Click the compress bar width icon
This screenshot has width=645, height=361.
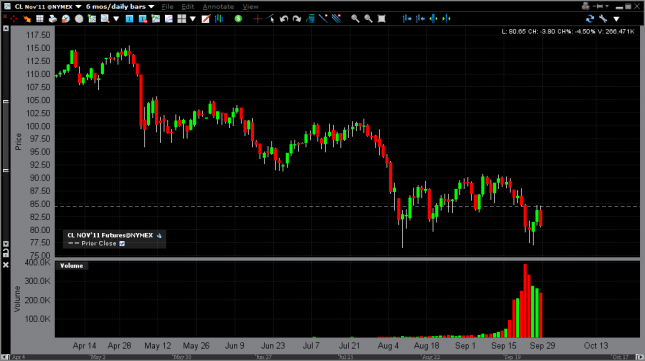click(x=446, y=19)
